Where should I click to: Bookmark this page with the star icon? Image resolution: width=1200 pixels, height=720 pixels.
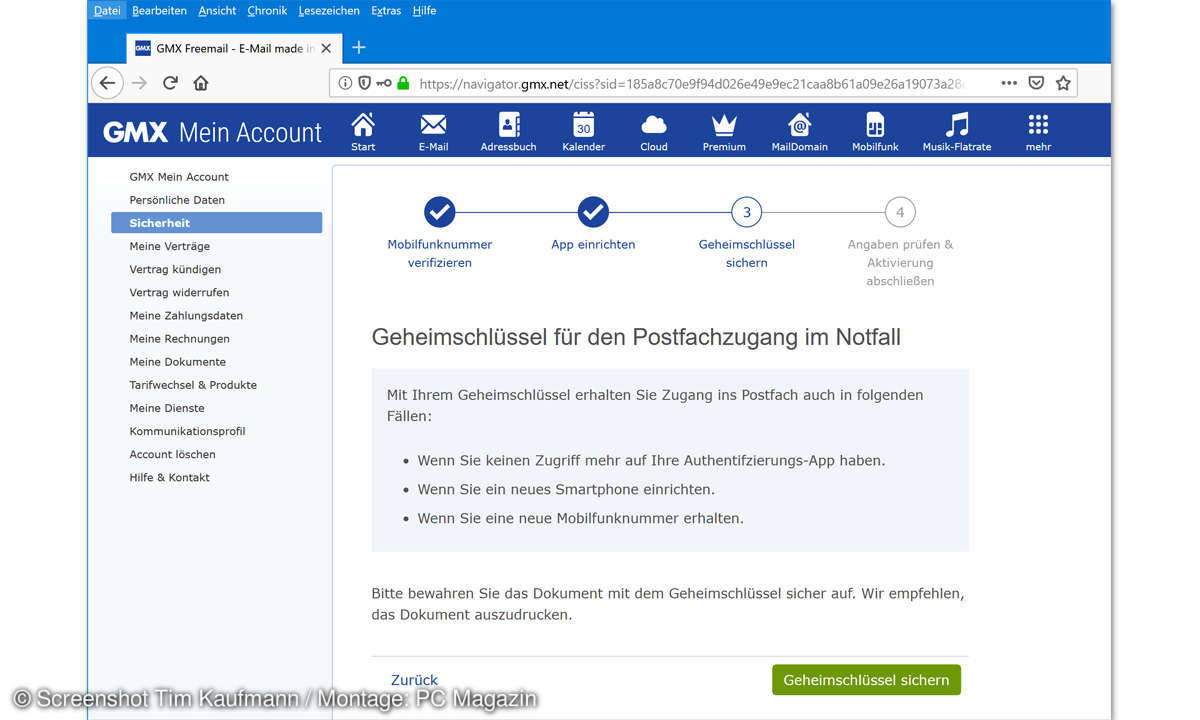1063,83
